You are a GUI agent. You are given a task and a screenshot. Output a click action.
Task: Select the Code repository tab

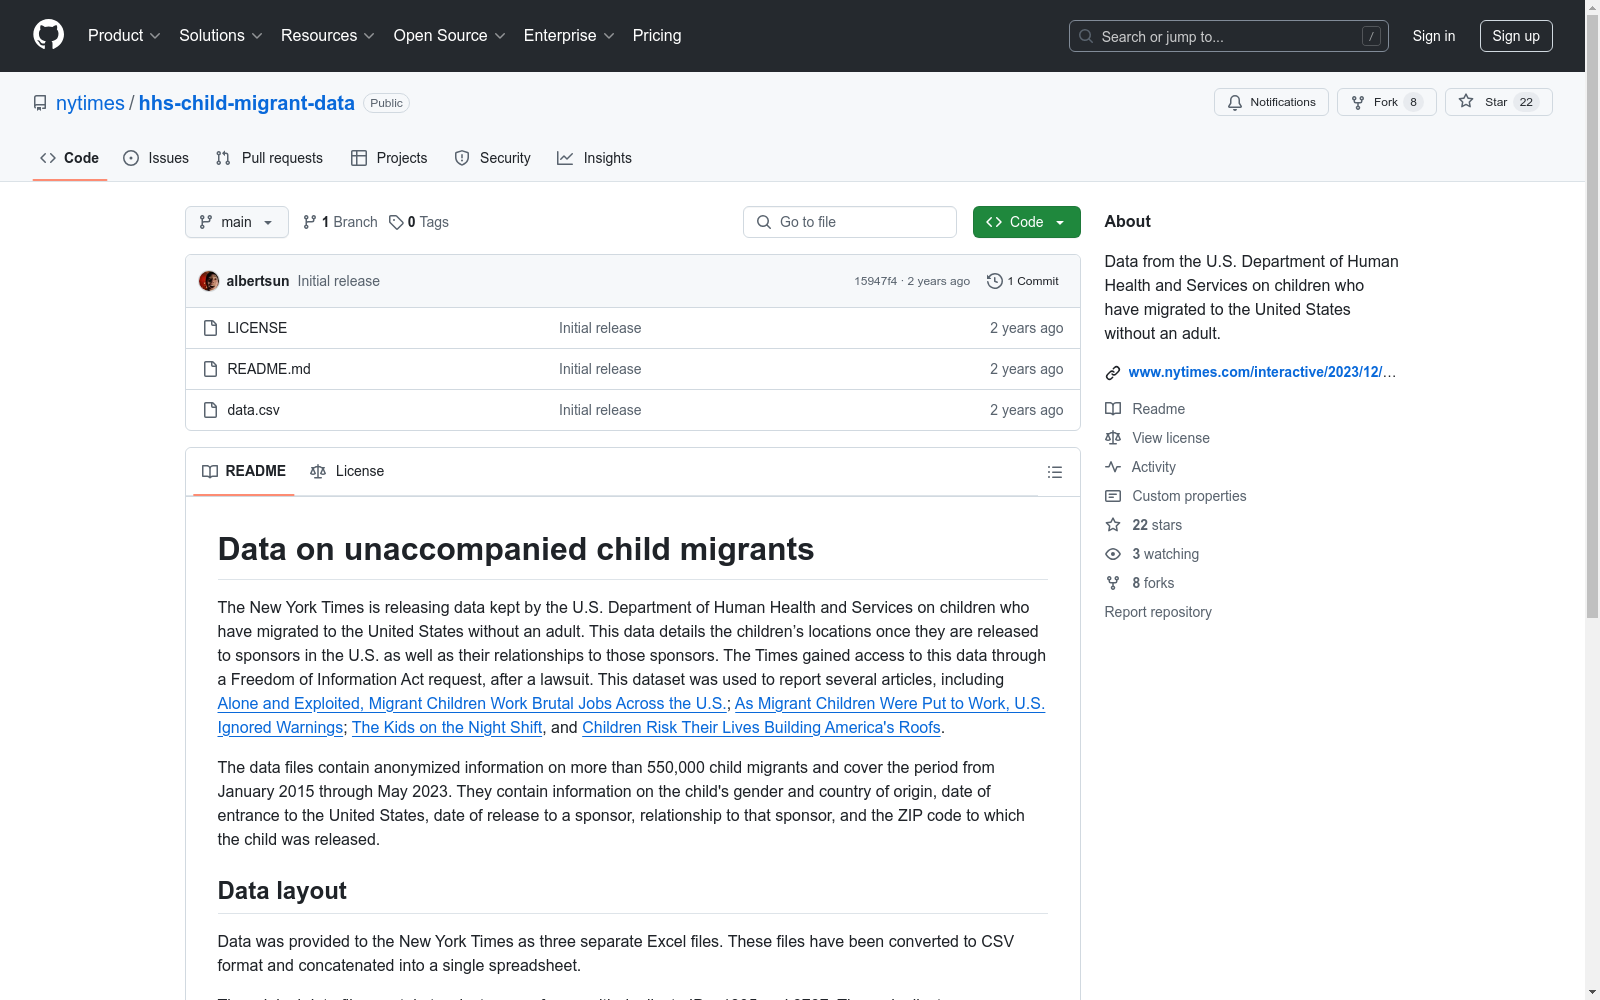[x=70, y=158]
